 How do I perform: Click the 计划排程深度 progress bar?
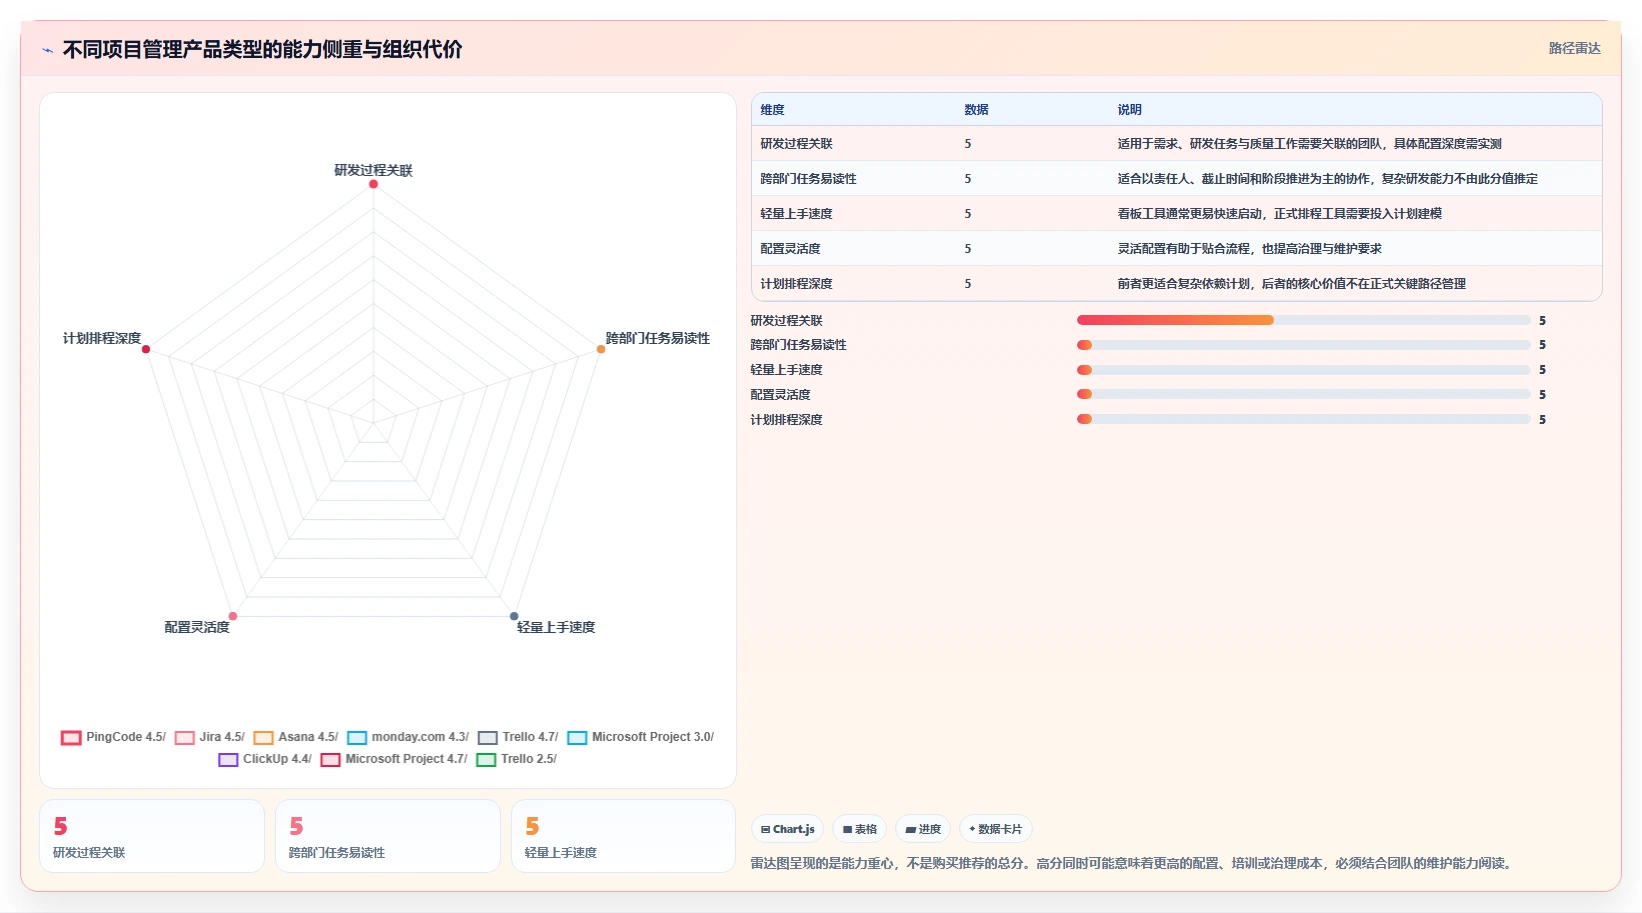coord(1303,419)
